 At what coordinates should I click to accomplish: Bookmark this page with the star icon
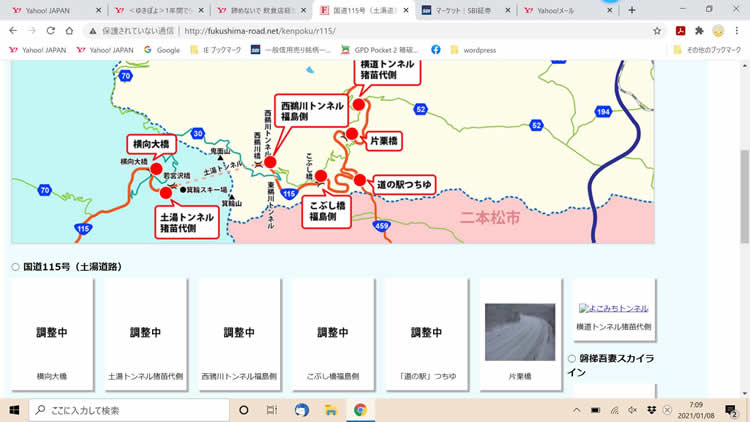pos(657,31)
